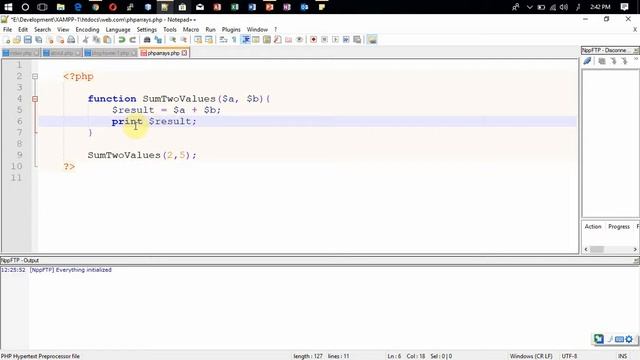Toggle synchronize horizontal scrolling icon
The width and height of the screenshot is (640, 360).
coord(209,40)
